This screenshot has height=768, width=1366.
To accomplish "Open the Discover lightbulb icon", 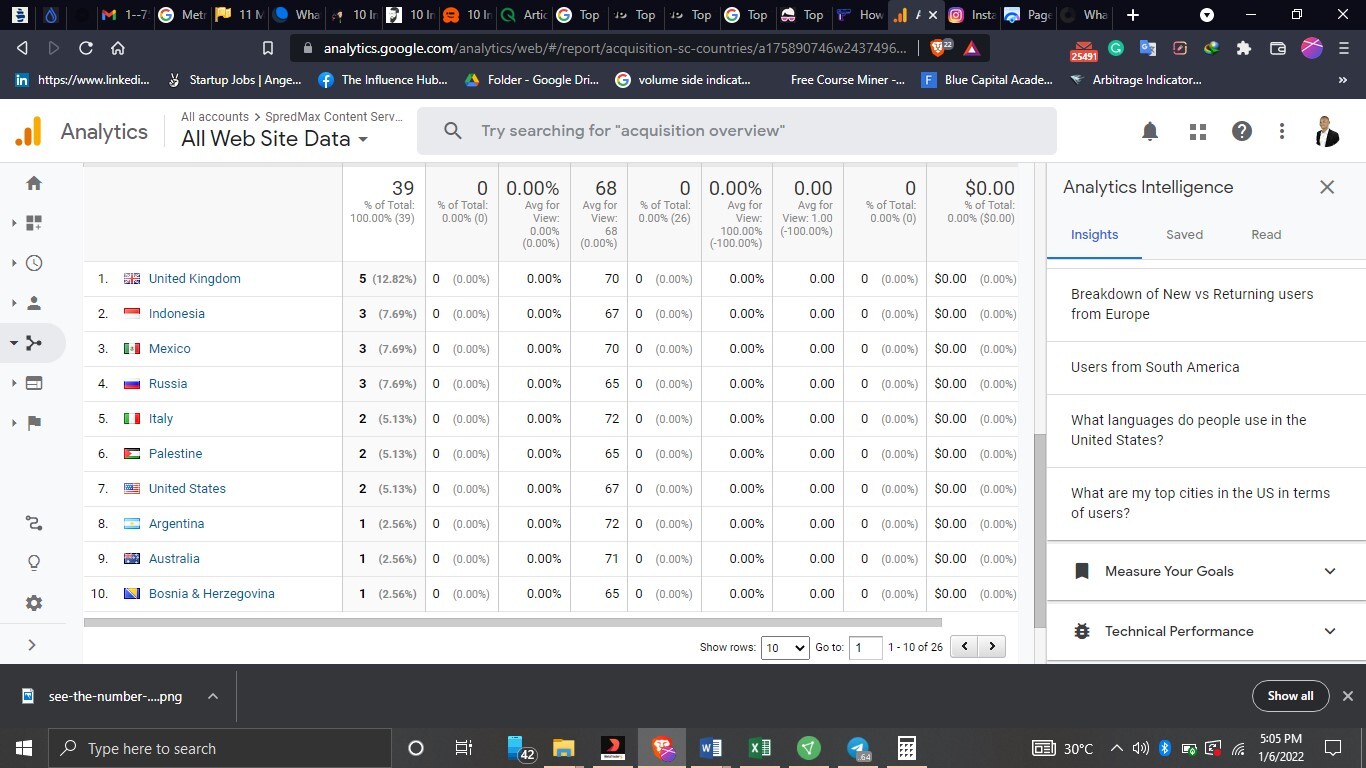I will tap(34, 563).
